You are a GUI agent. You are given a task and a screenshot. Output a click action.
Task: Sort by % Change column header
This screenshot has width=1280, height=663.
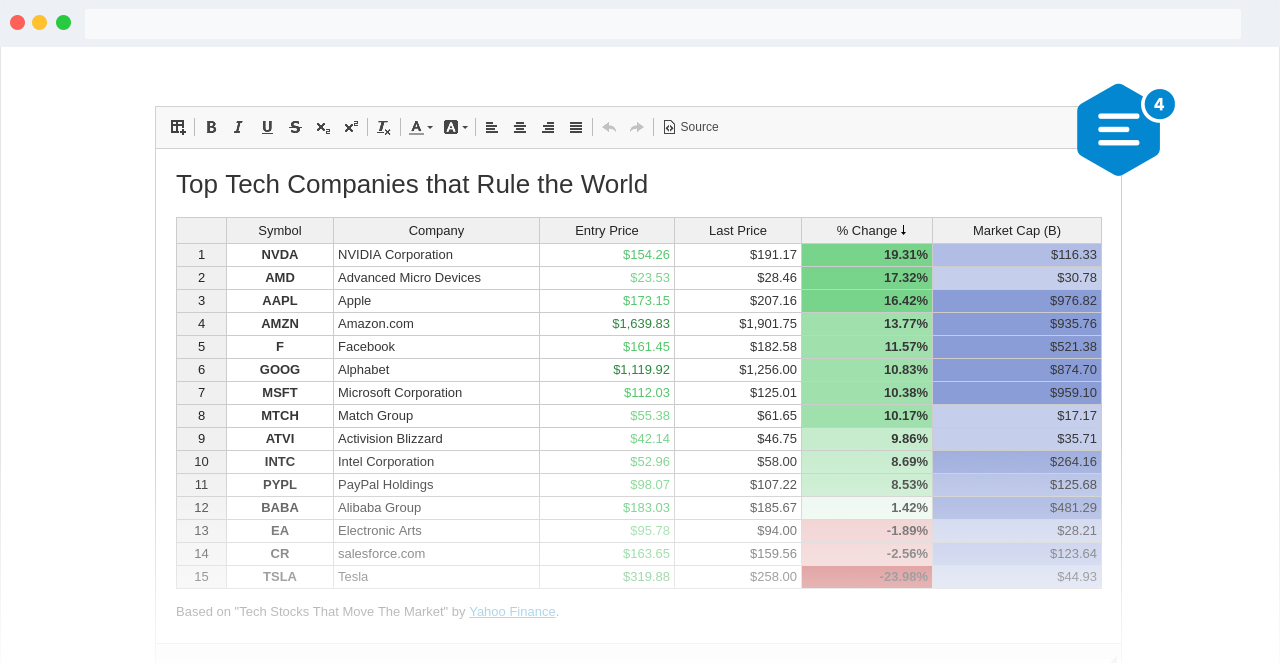[x=867, y=230]
